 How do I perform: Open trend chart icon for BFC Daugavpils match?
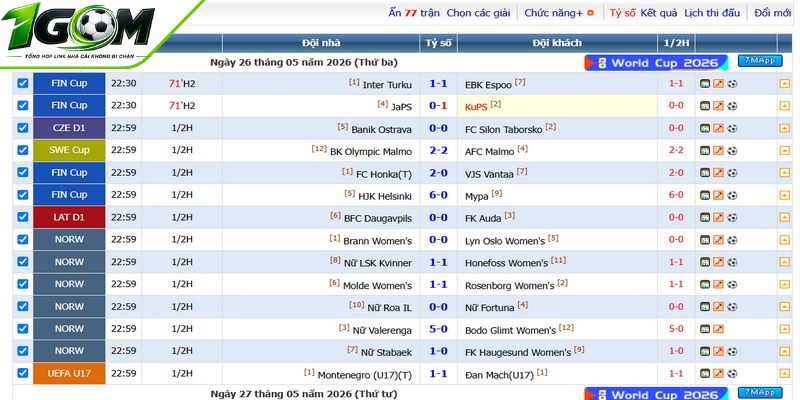(718, 217)
